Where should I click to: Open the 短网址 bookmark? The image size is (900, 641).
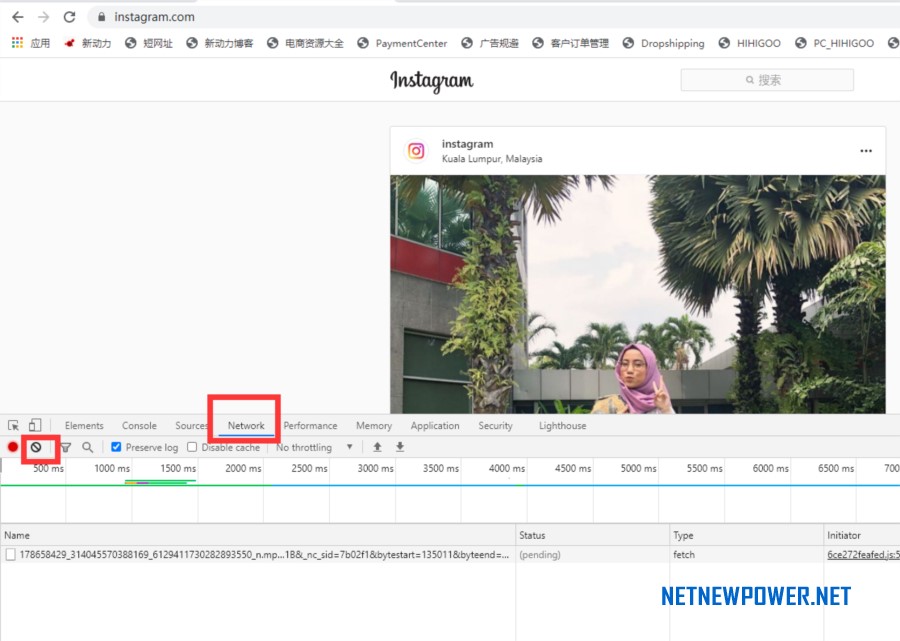pos(149,43)
